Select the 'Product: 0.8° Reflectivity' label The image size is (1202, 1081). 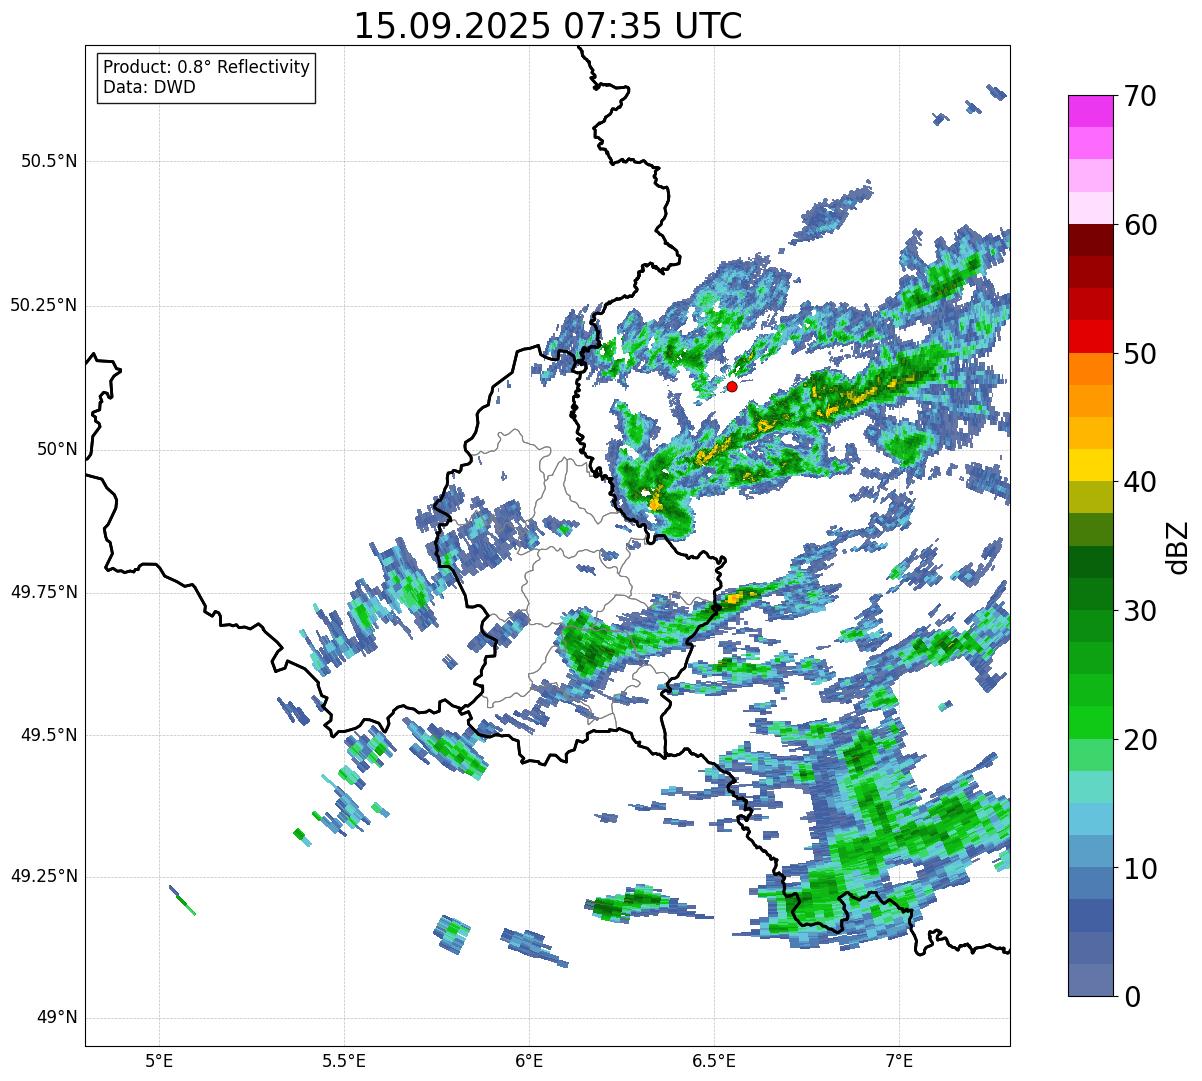[207, 67]
